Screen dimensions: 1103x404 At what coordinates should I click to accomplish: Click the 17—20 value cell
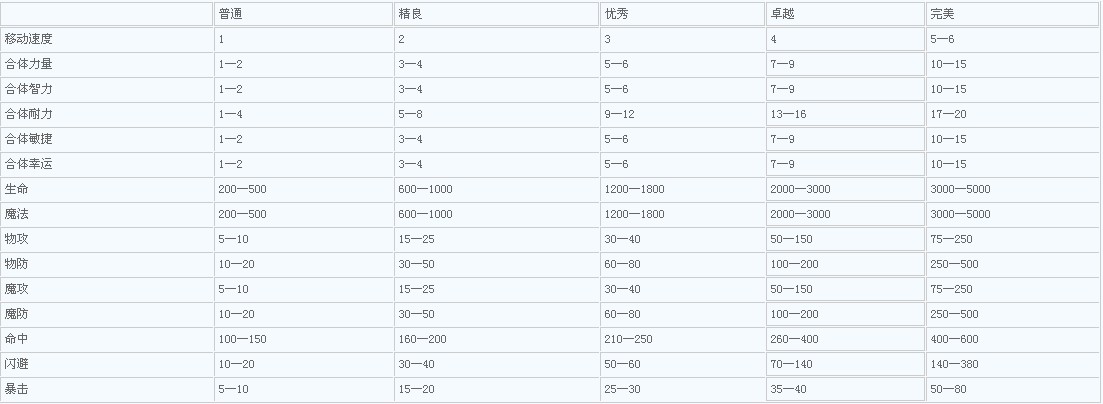pos(948,114)
